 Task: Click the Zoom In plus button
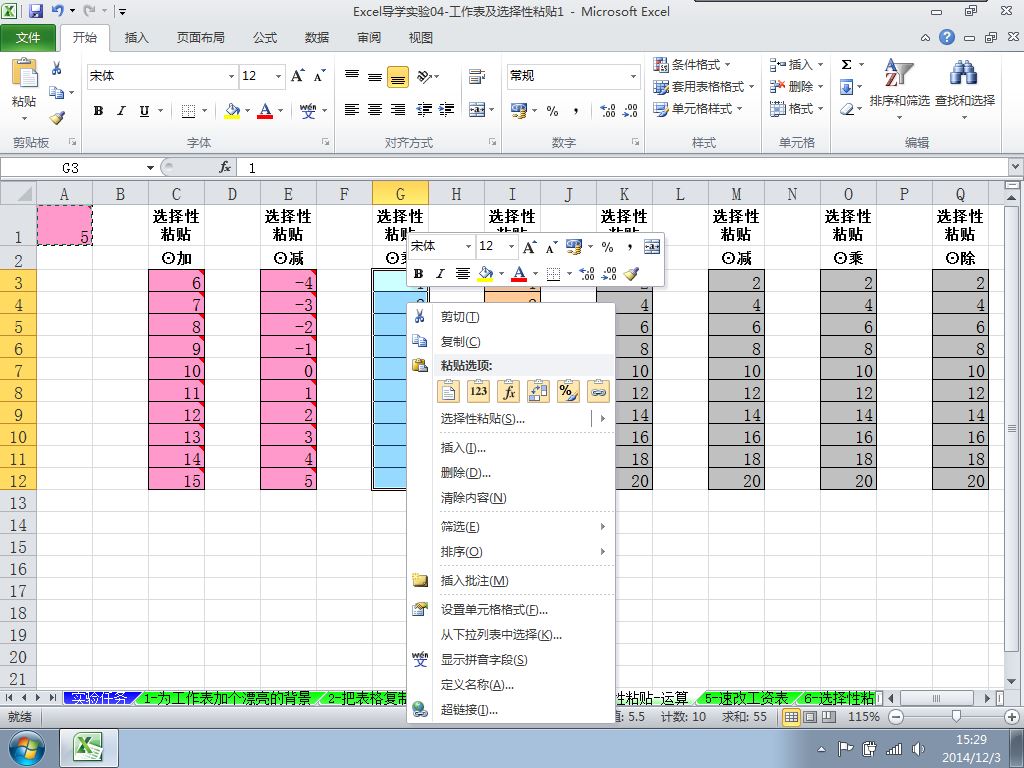pyautogui.click(x=1013, y=717)
